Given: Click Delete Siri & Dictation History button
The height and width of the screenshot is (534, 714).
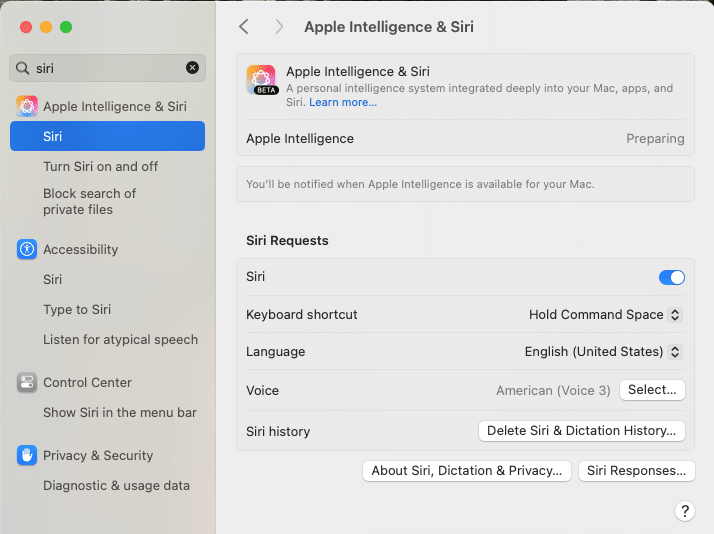Looking at the screenshot, I should point(581,431).
